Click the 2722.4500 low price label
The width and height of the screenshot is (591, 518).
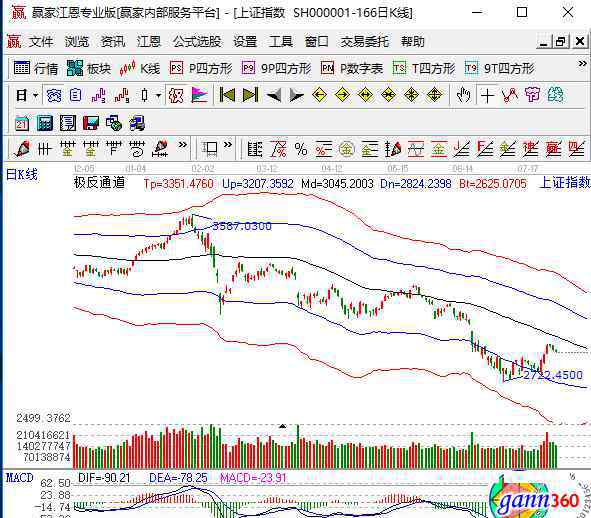click(553, 375)
